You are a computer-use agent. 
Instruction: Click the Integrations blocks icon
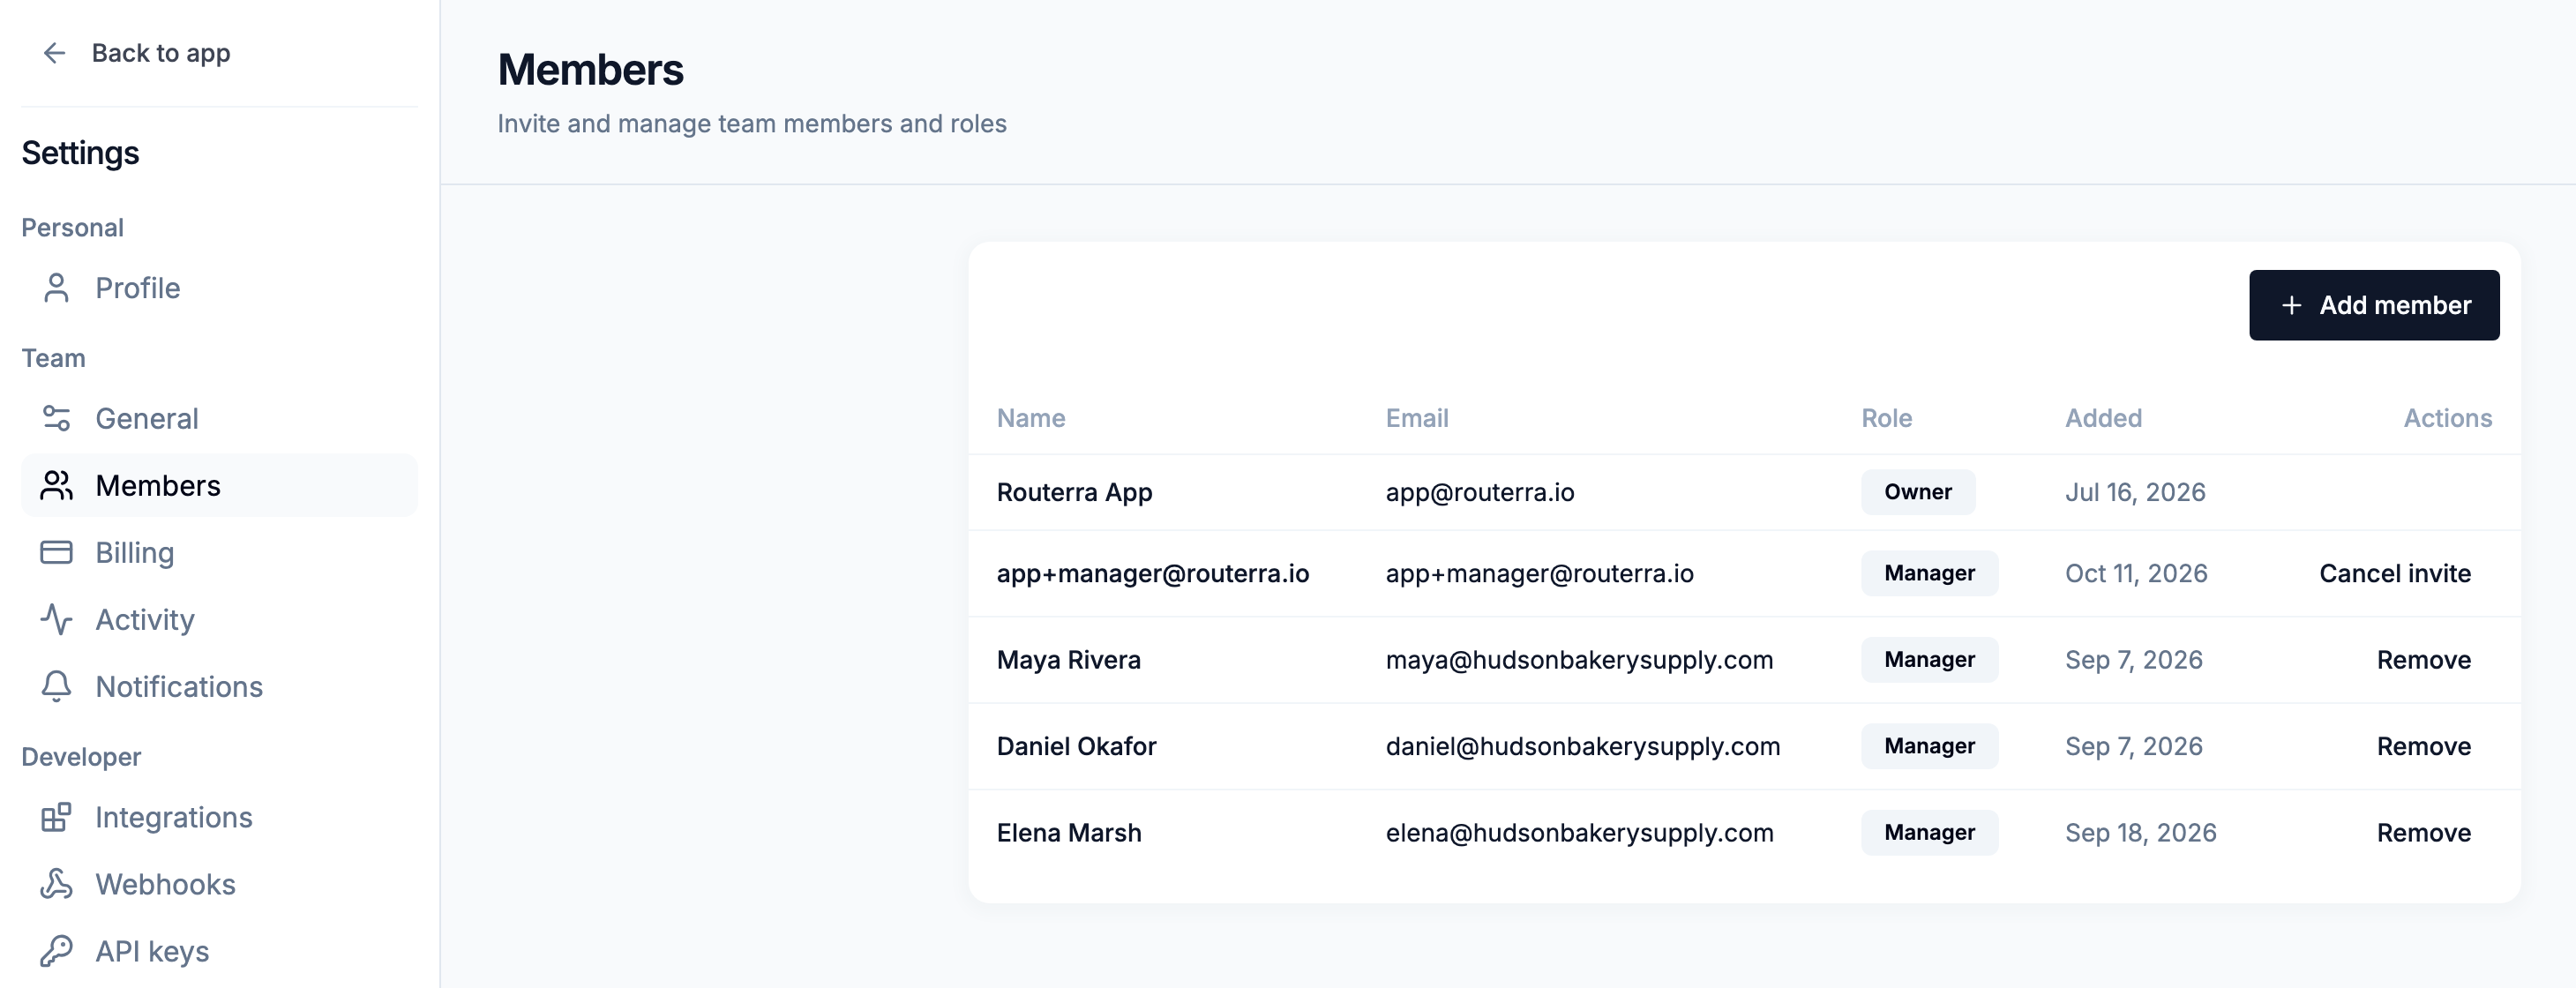pyautogui.click(x=57, y=817)
